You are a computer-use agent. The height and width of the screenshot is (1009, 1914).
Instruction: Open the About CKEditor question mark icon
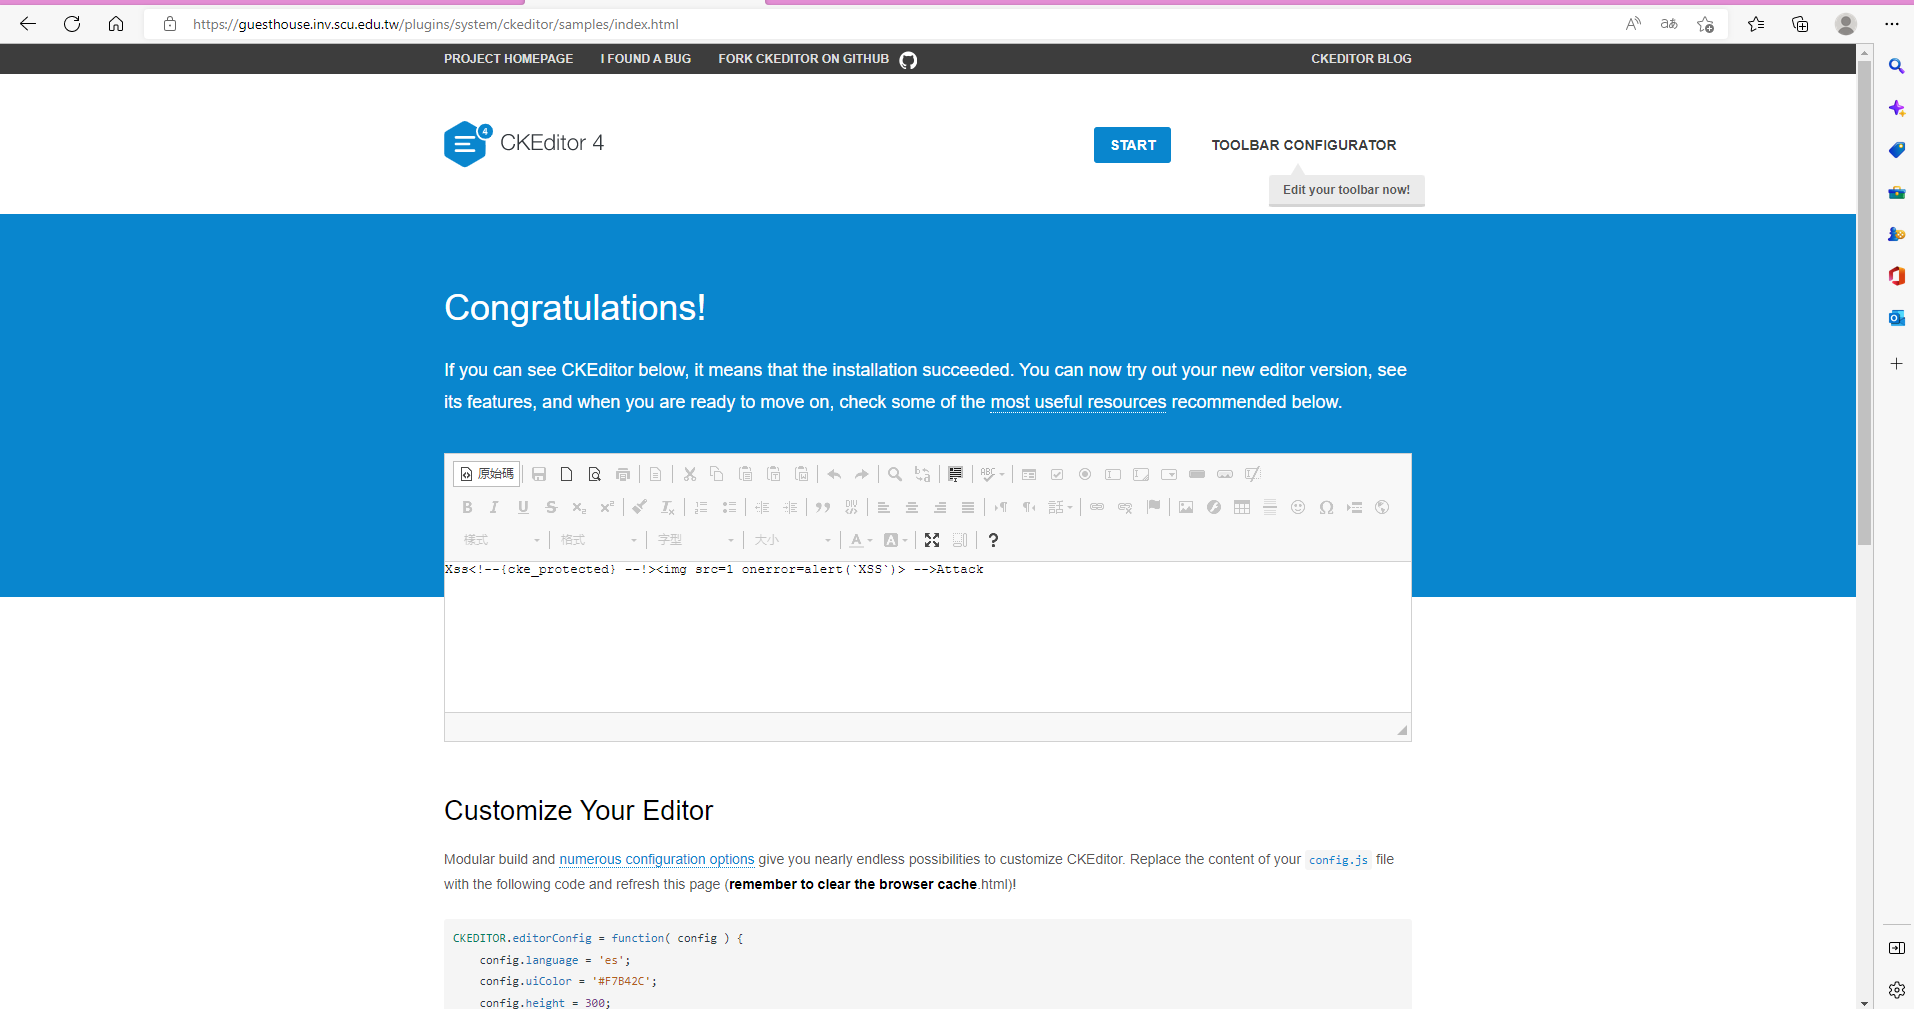point(993,540)
